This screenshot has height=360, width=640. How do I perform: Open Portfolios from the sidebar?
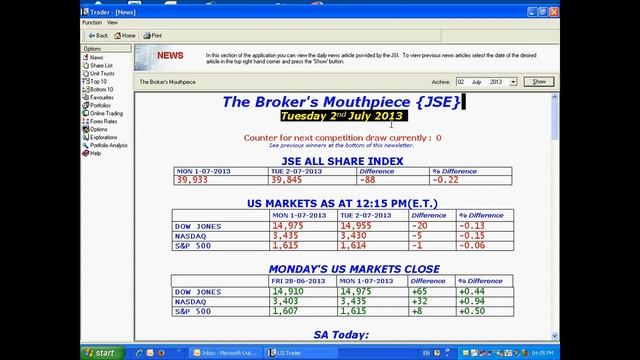coord(97,105)
